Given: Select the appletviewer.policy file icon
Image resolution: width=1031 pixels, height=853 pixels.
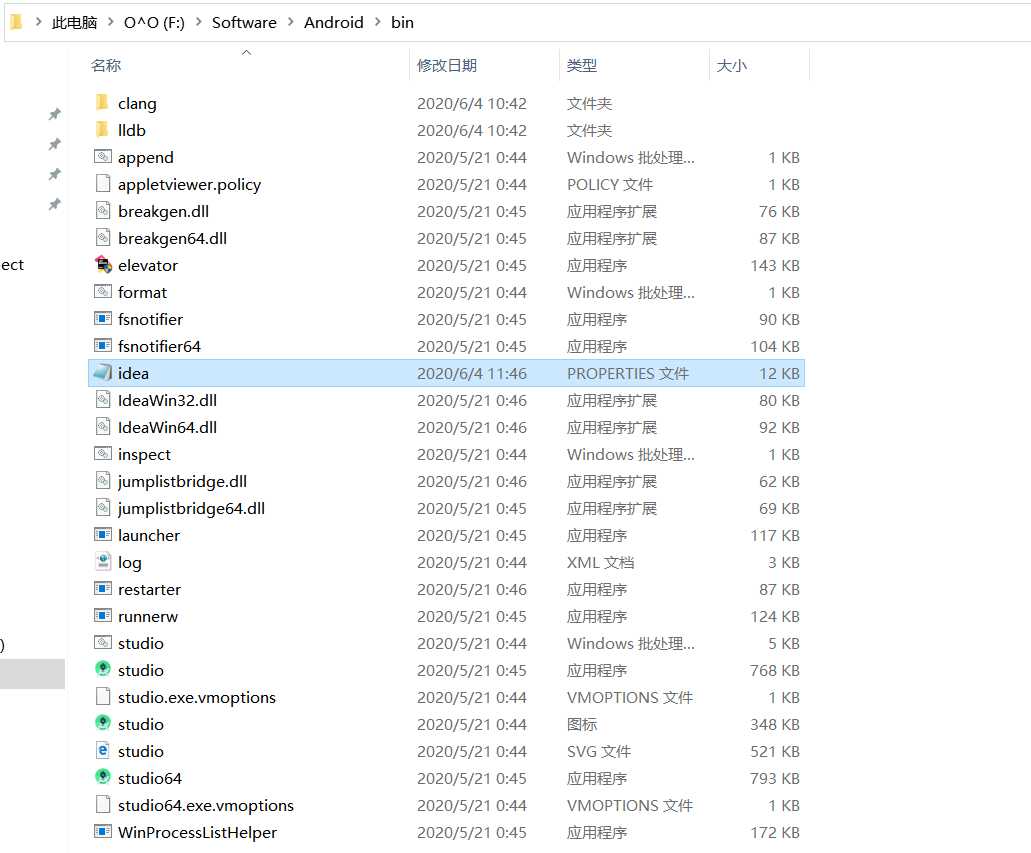Looking at the screenshot, I should point(103,183).
